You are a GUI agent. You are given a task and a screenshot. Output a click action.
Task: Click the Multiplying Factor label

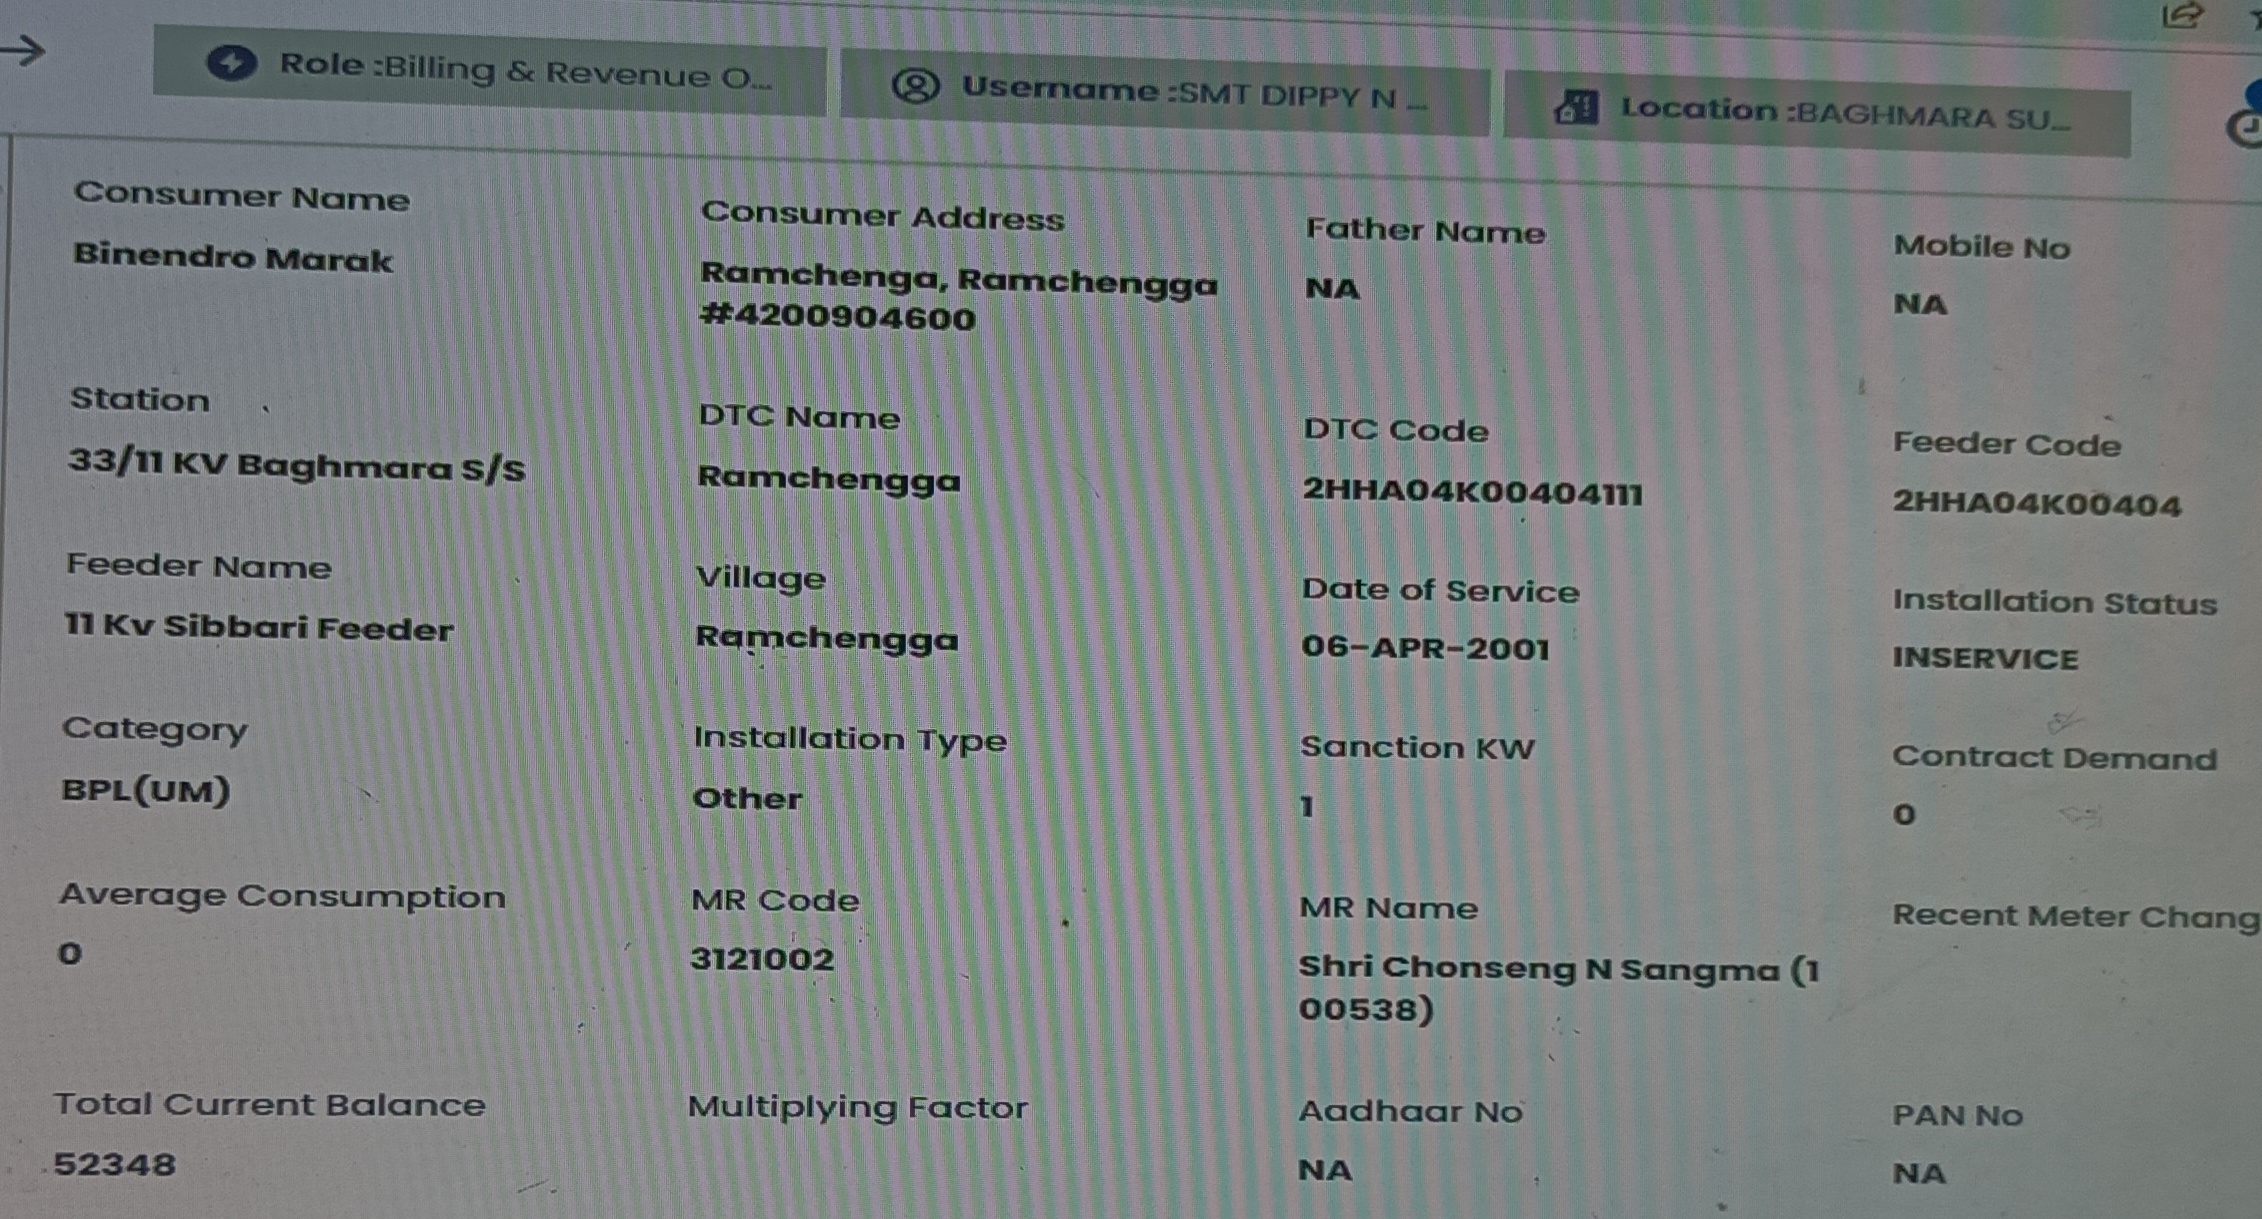857,1107
